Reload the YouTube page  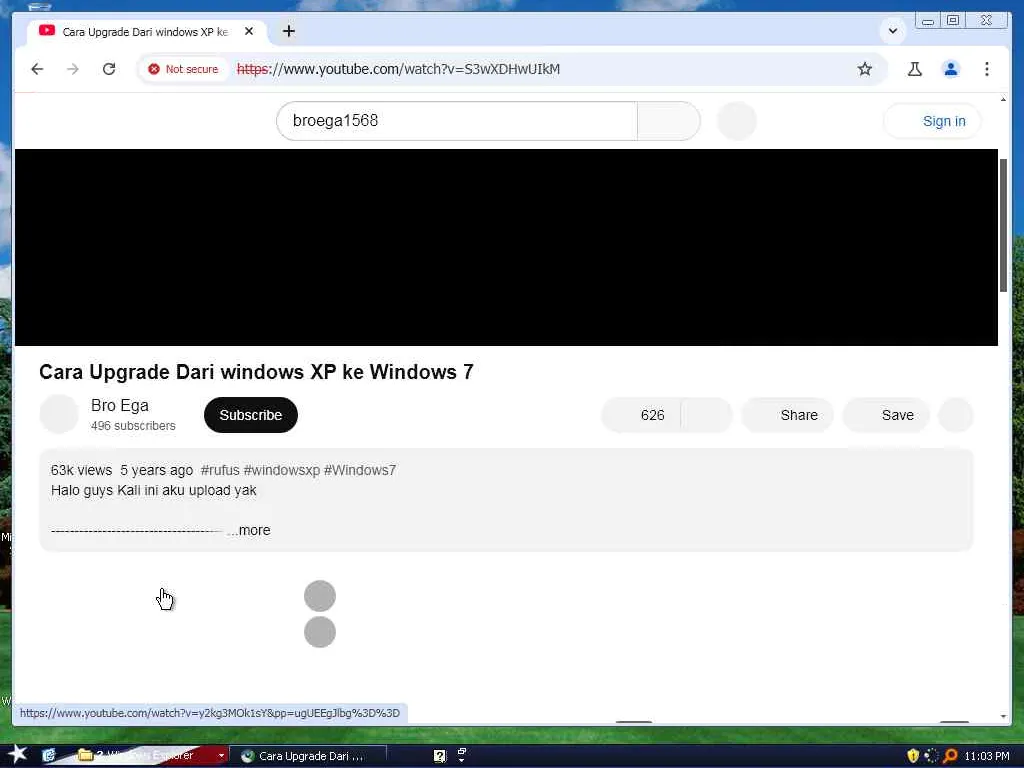[109, 69]
